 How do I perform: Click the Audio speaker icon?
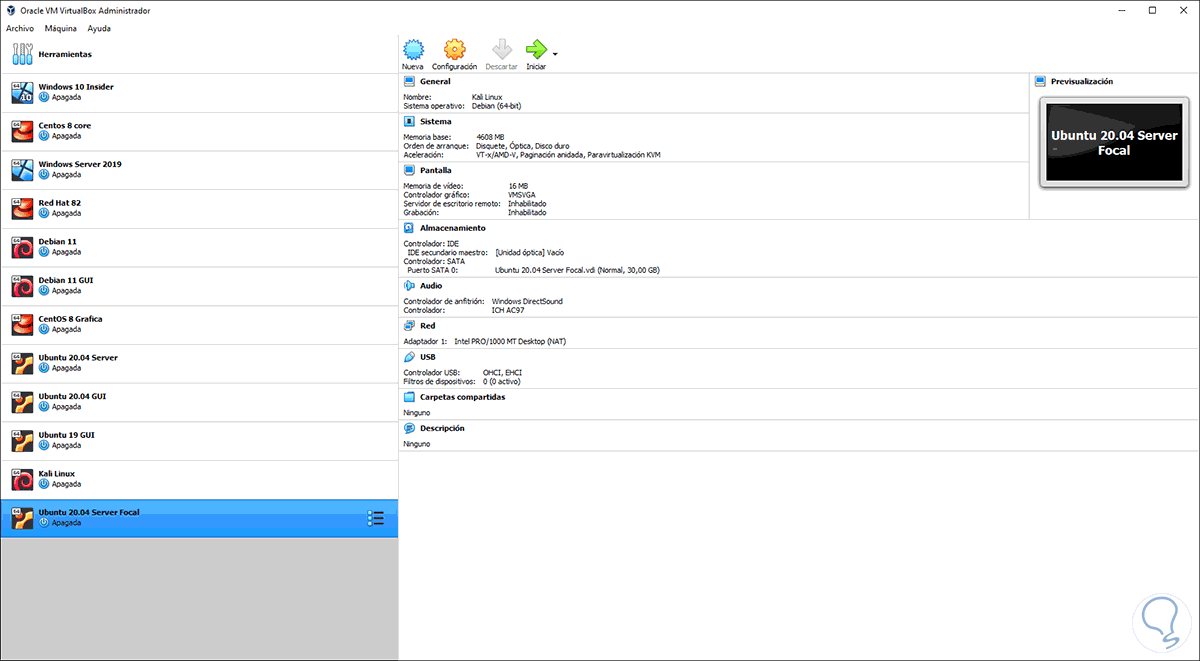click(x=409, y=285)
